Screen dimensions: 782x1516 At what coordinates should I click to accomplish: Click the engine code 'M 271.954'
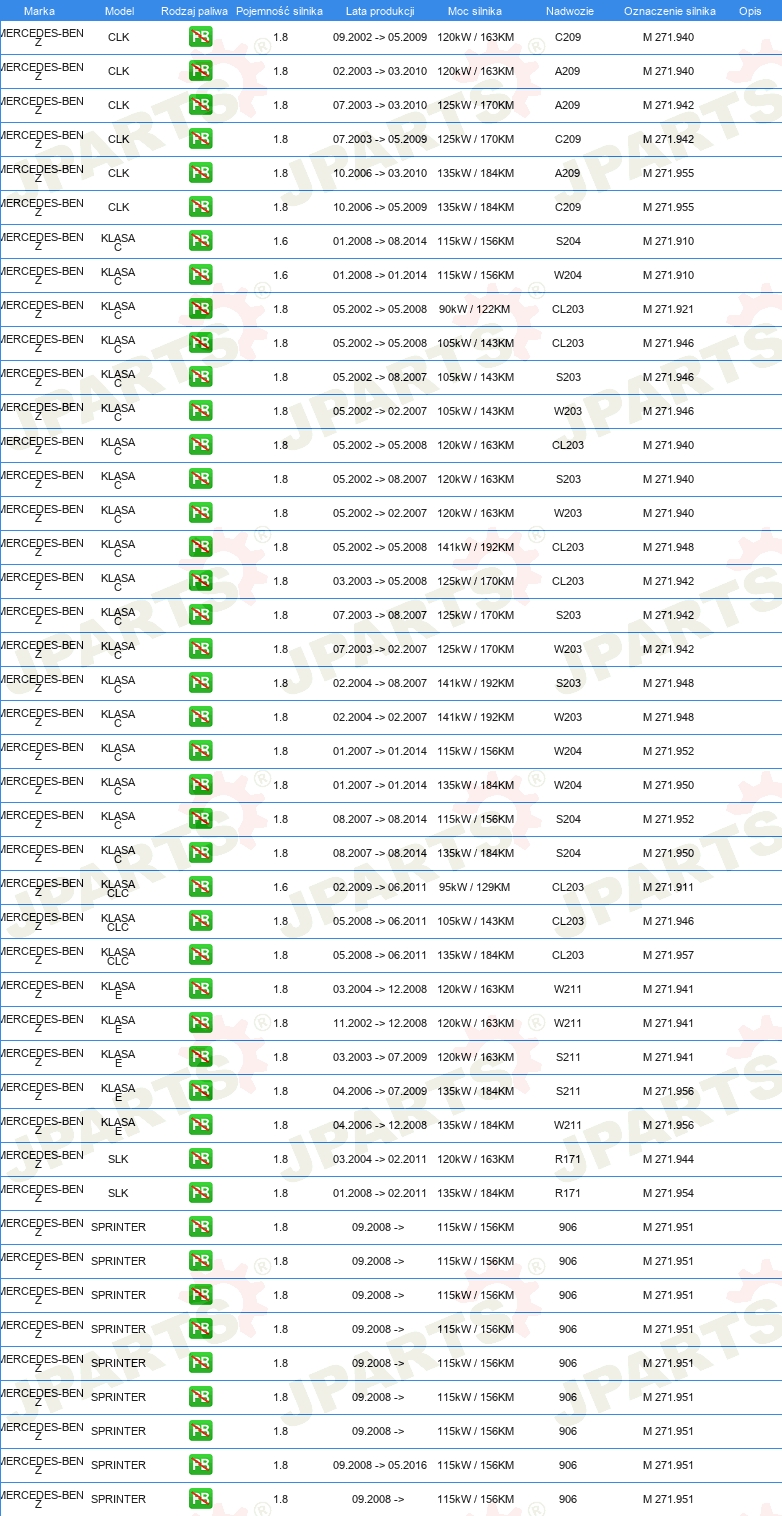point(668,1194)
